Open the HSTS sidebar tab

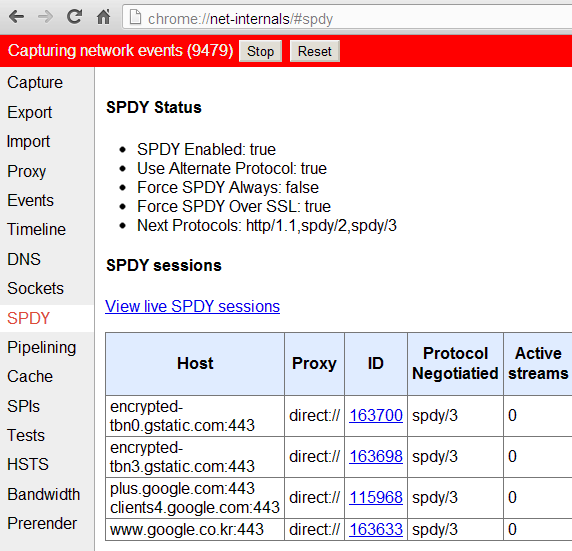[28, 464]
